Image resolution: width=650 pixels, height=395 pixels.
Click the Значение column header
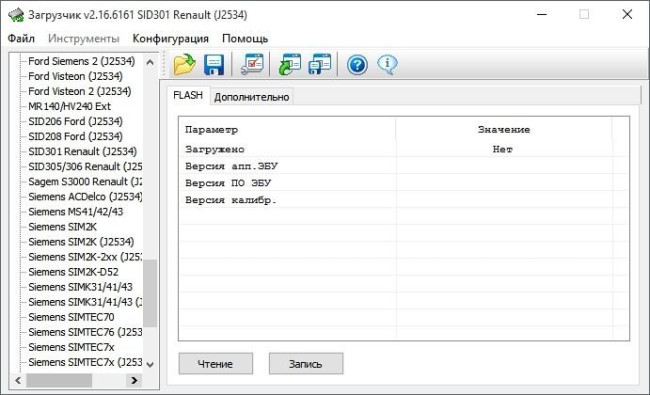(504, 130)
